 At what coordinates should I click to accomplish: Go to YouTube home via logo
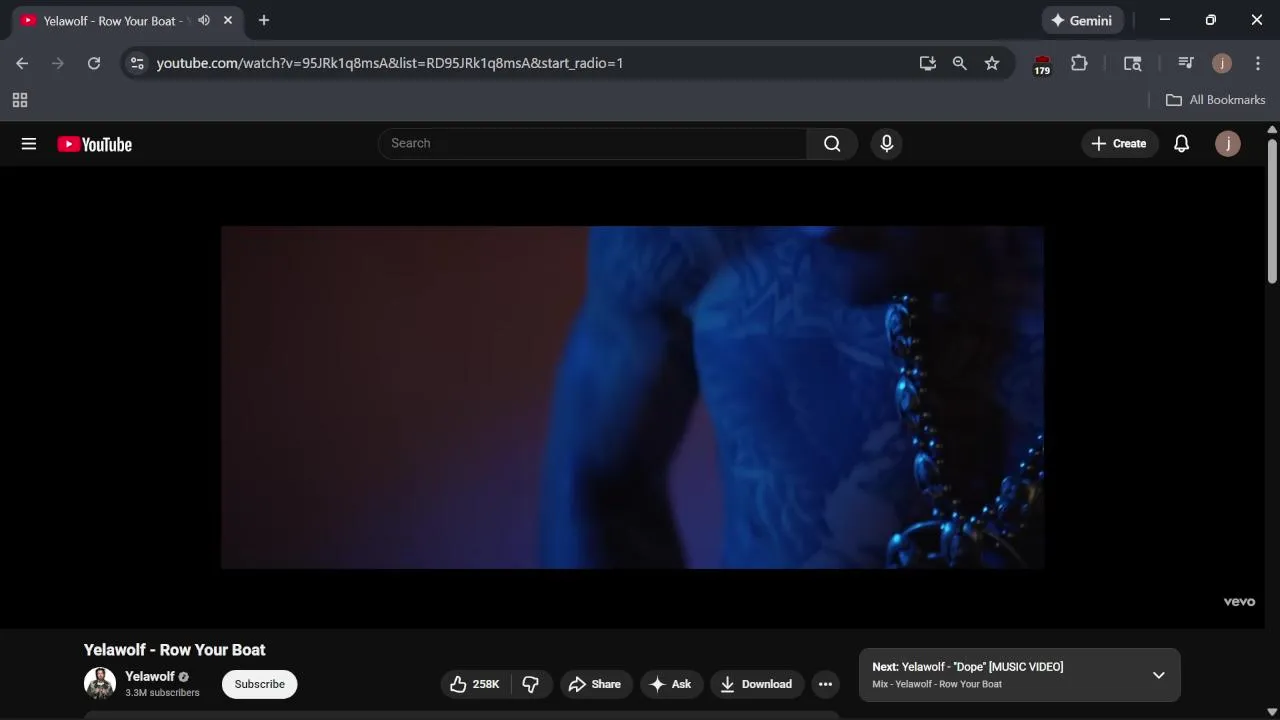94,144
